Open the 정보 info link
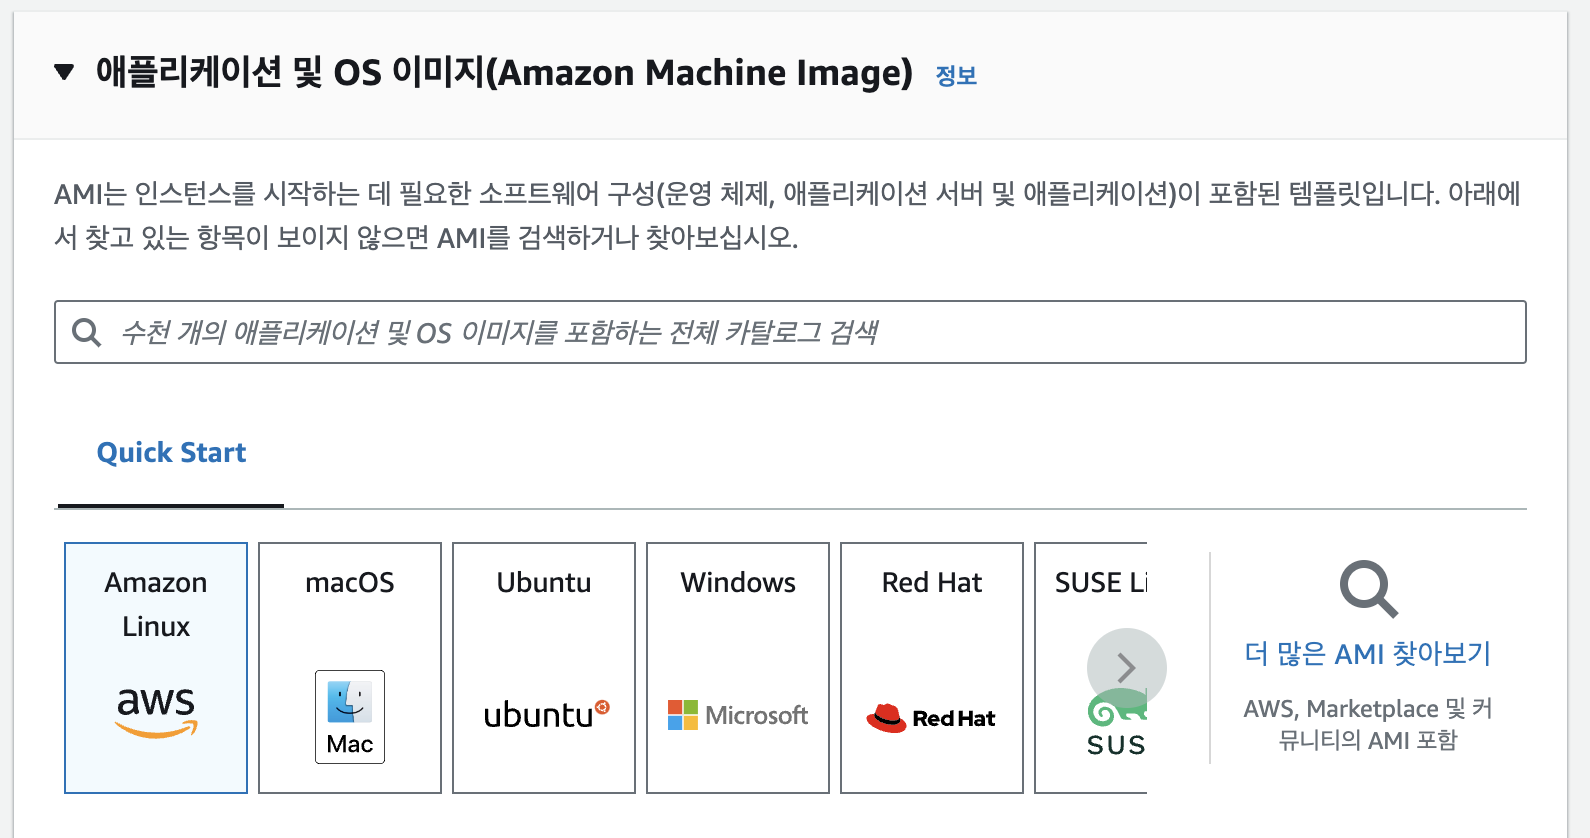Screen dimensions: 1590x838 pyautogui.click(x=956, y=76)
